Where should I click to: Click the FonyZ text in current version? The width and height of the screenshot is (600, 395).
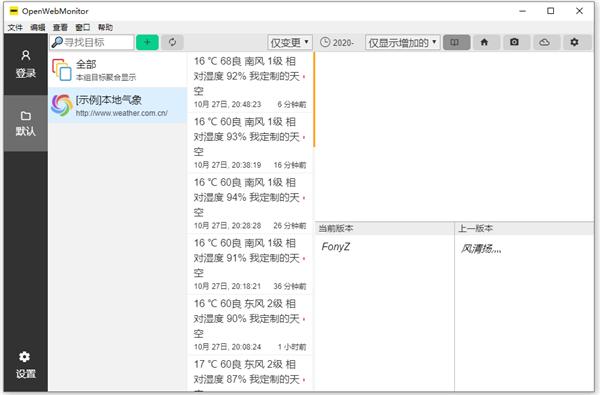coord(336,246)
